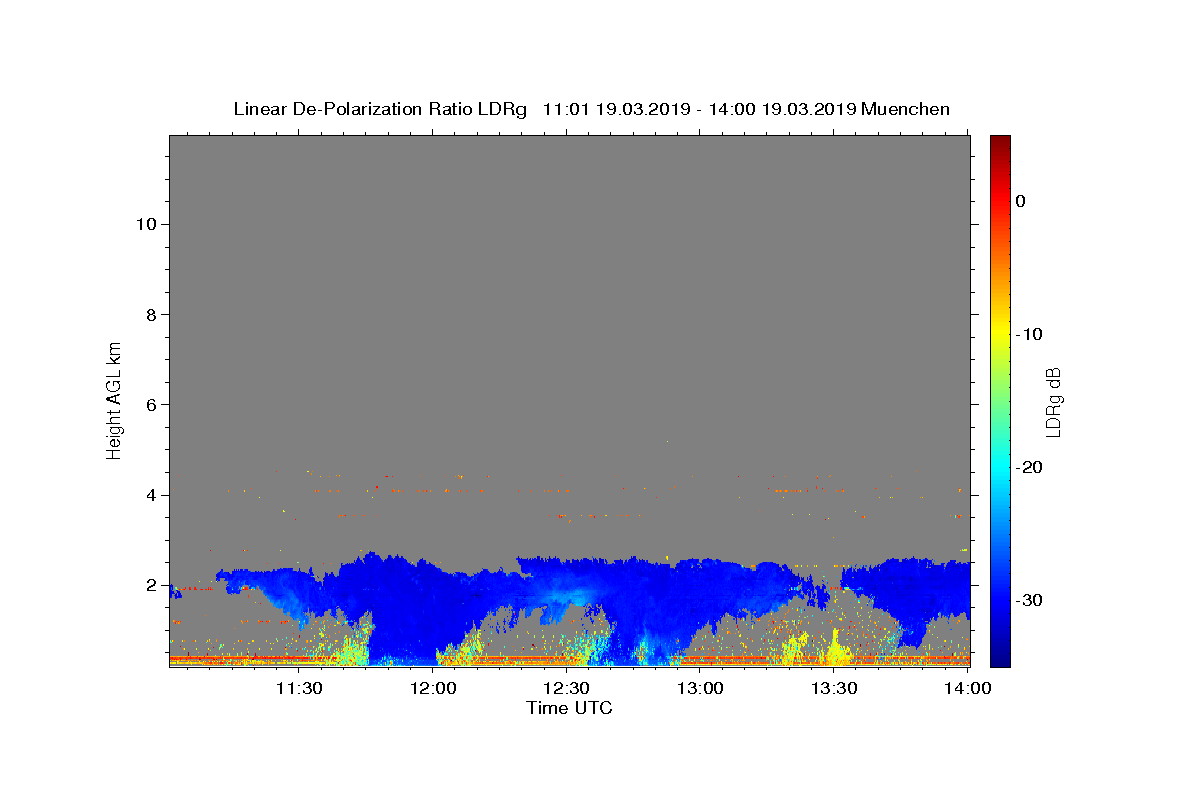Click the colorbar value -10
The image size is (1200, 800).
click(1028, 334)
